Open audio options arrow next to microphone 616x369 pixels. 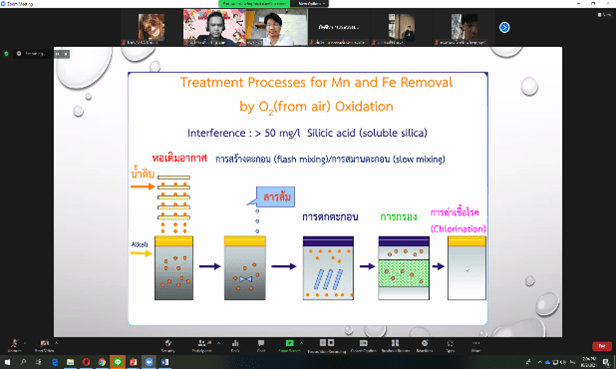tap(25, 343)
